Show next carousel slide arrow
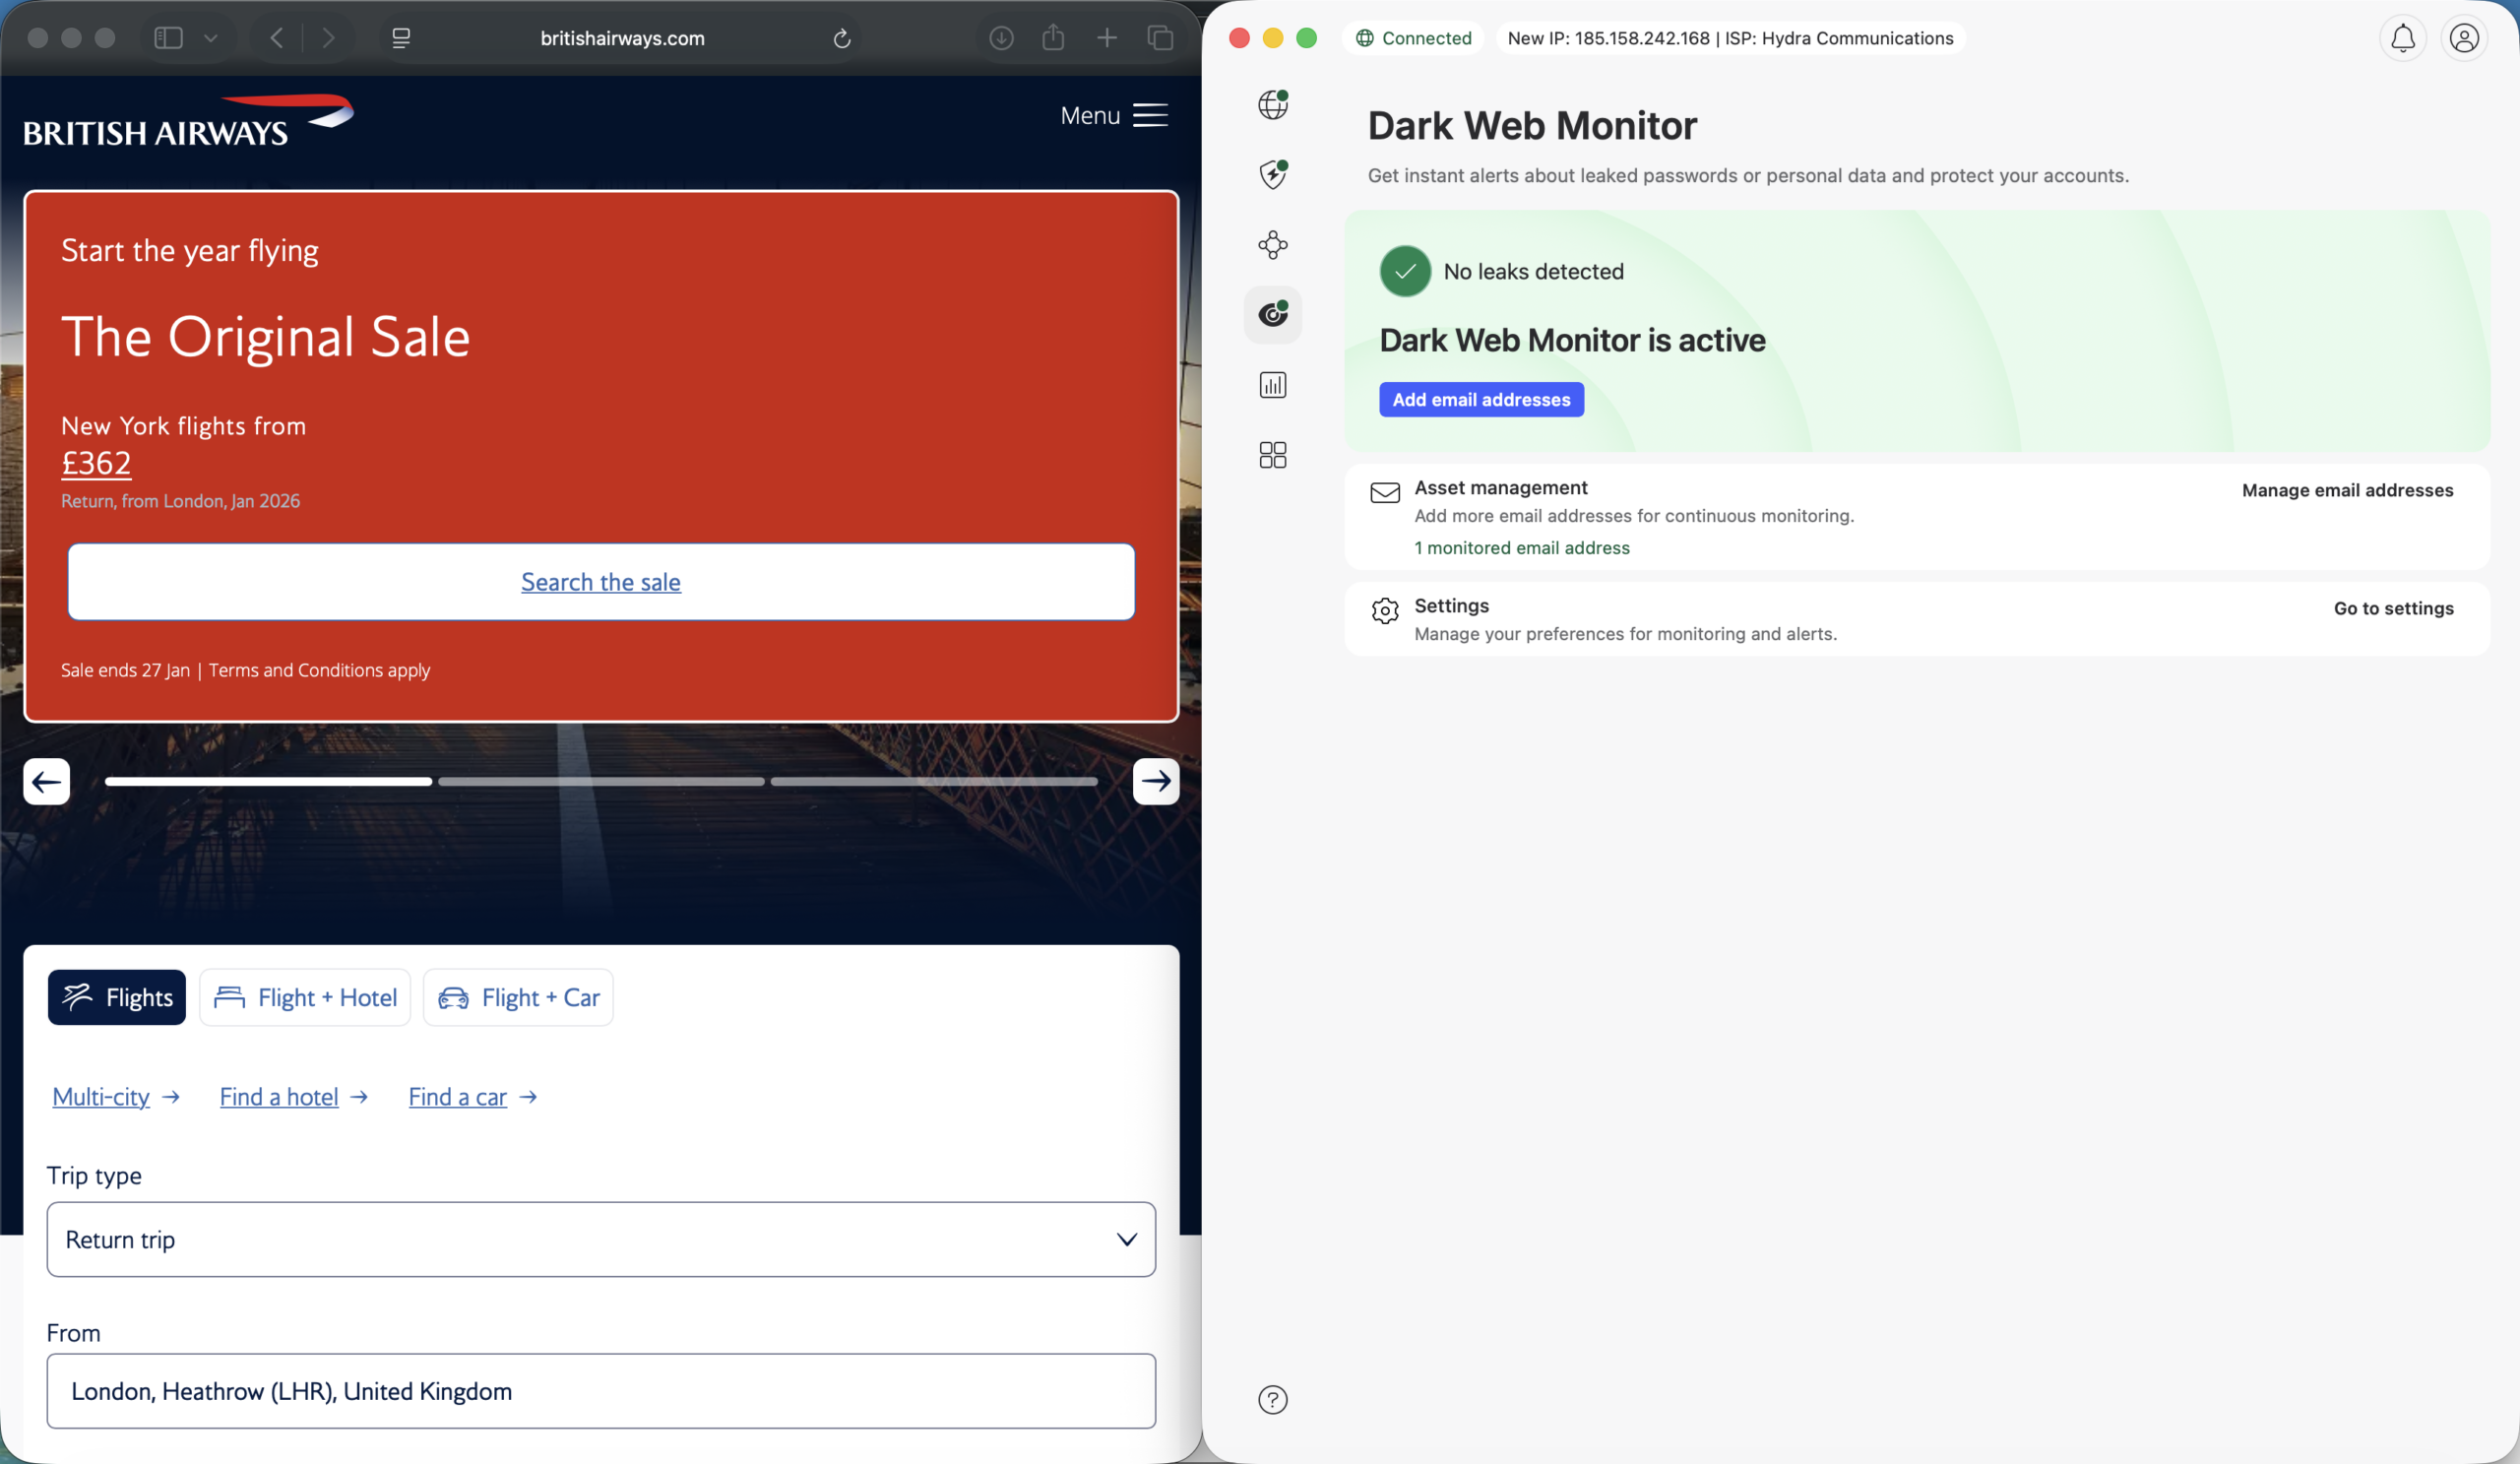 click(x=1155, y=781)
